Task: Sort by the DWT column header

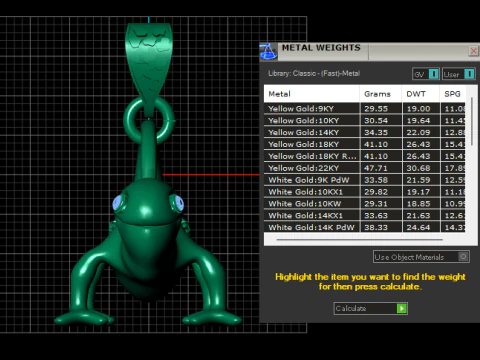Action: [420, 94]
